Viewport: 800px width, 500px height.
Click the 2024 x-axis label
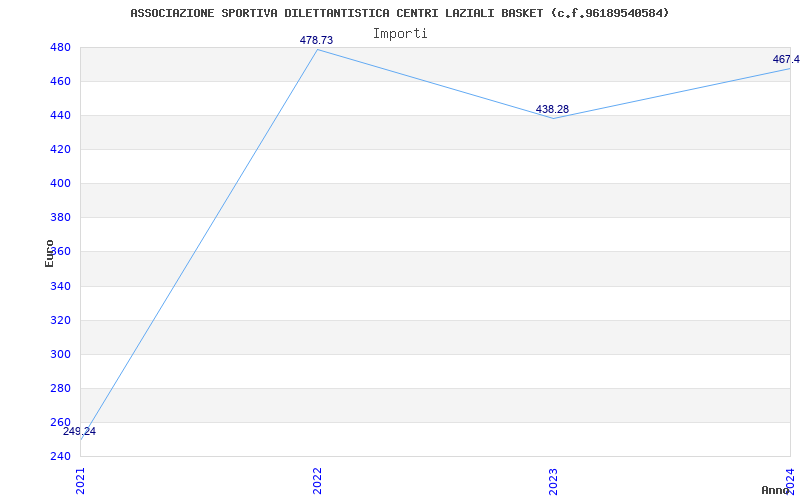790,481
